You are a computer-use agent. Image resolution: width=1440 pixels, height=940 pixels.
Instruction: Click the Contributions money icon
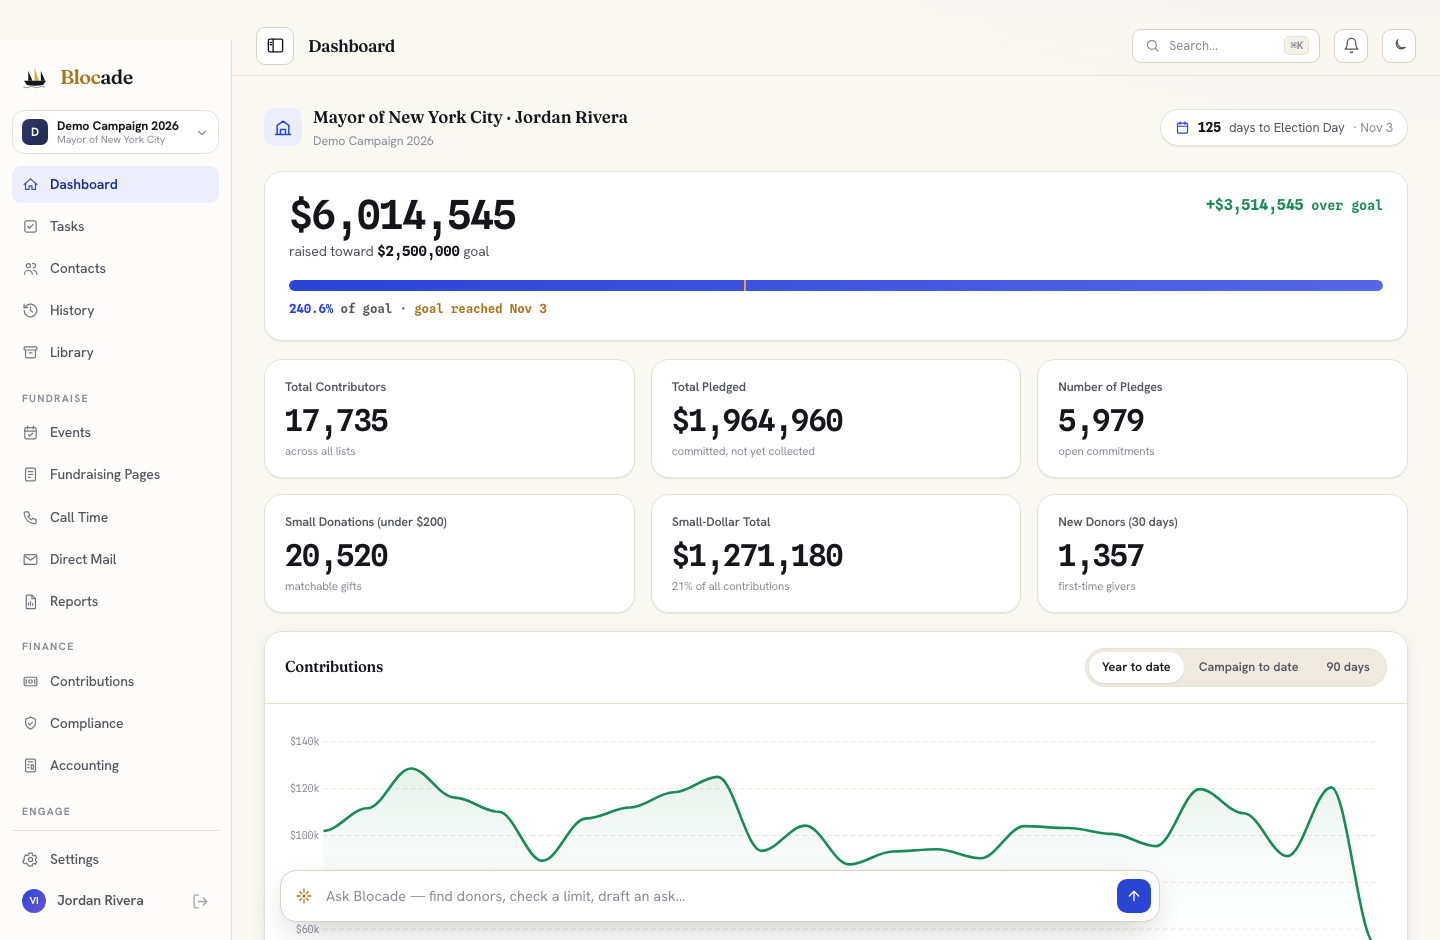pos(31,682)
